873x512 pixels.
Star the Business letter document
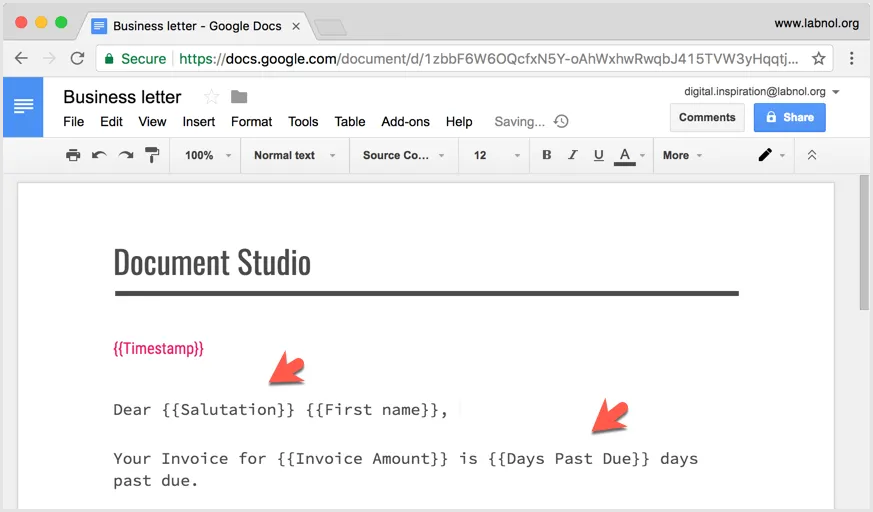point(212,97)
